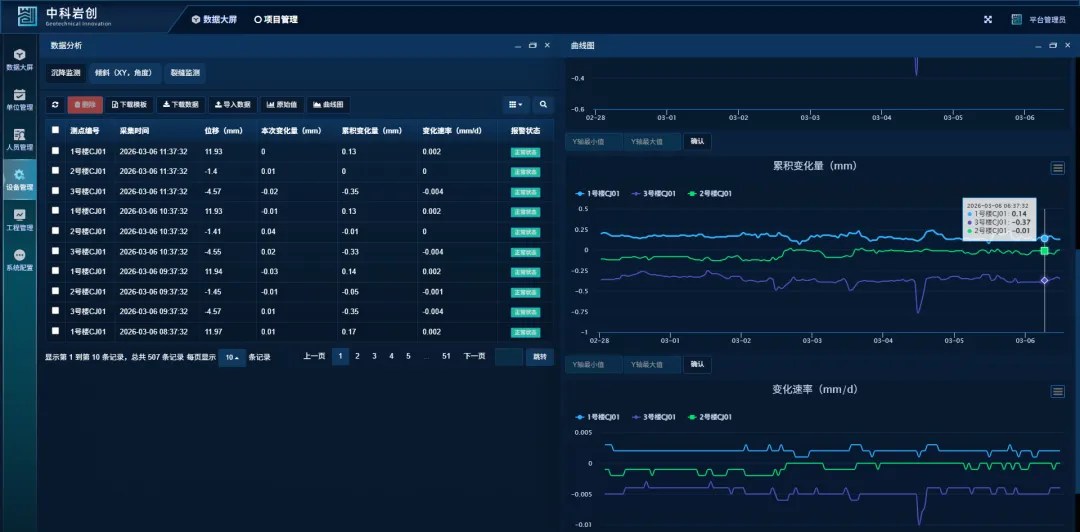Open menu icon on 累积变化量 chart
Screen dimensions: 1080x532
1057,168
